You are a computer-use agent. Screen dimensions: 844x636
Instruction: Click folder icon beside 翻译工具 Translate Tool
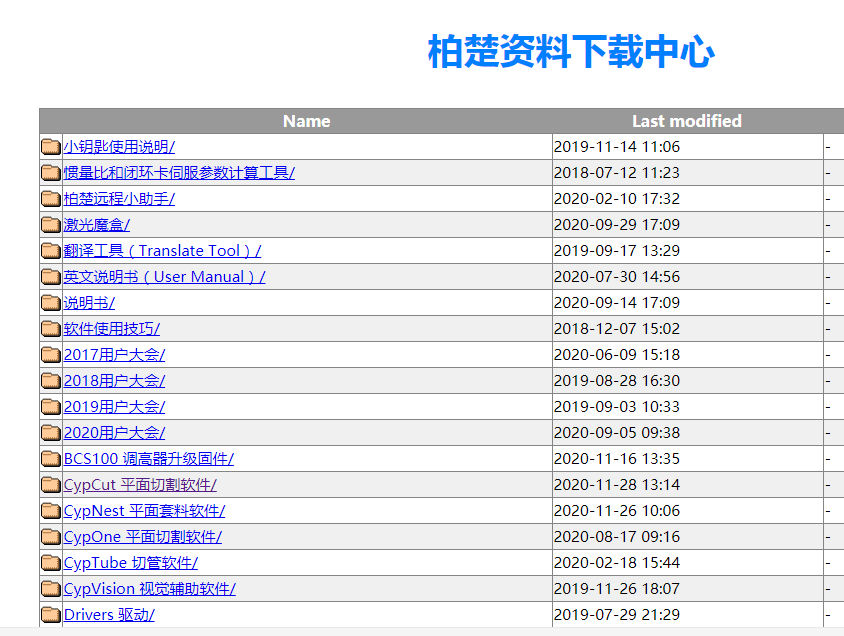[x=51, y=251]
